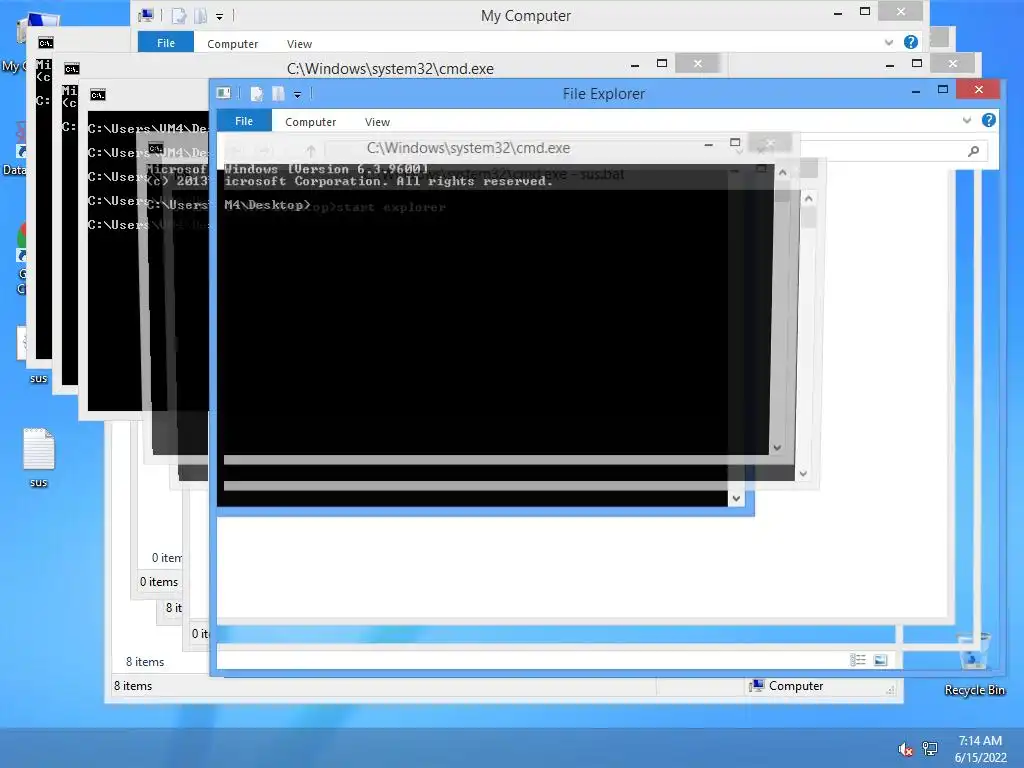Image resolution: width=1024 pixels, height=768 pixels.
Task: Open Customize Quick Access dropdown in File Explorer
Action: [x=297, y=95]
